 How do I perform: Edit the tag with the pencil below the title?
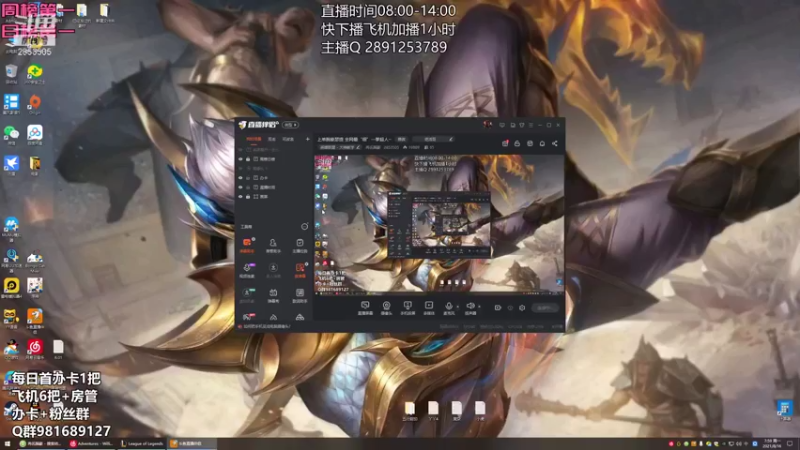pos(358,147)
